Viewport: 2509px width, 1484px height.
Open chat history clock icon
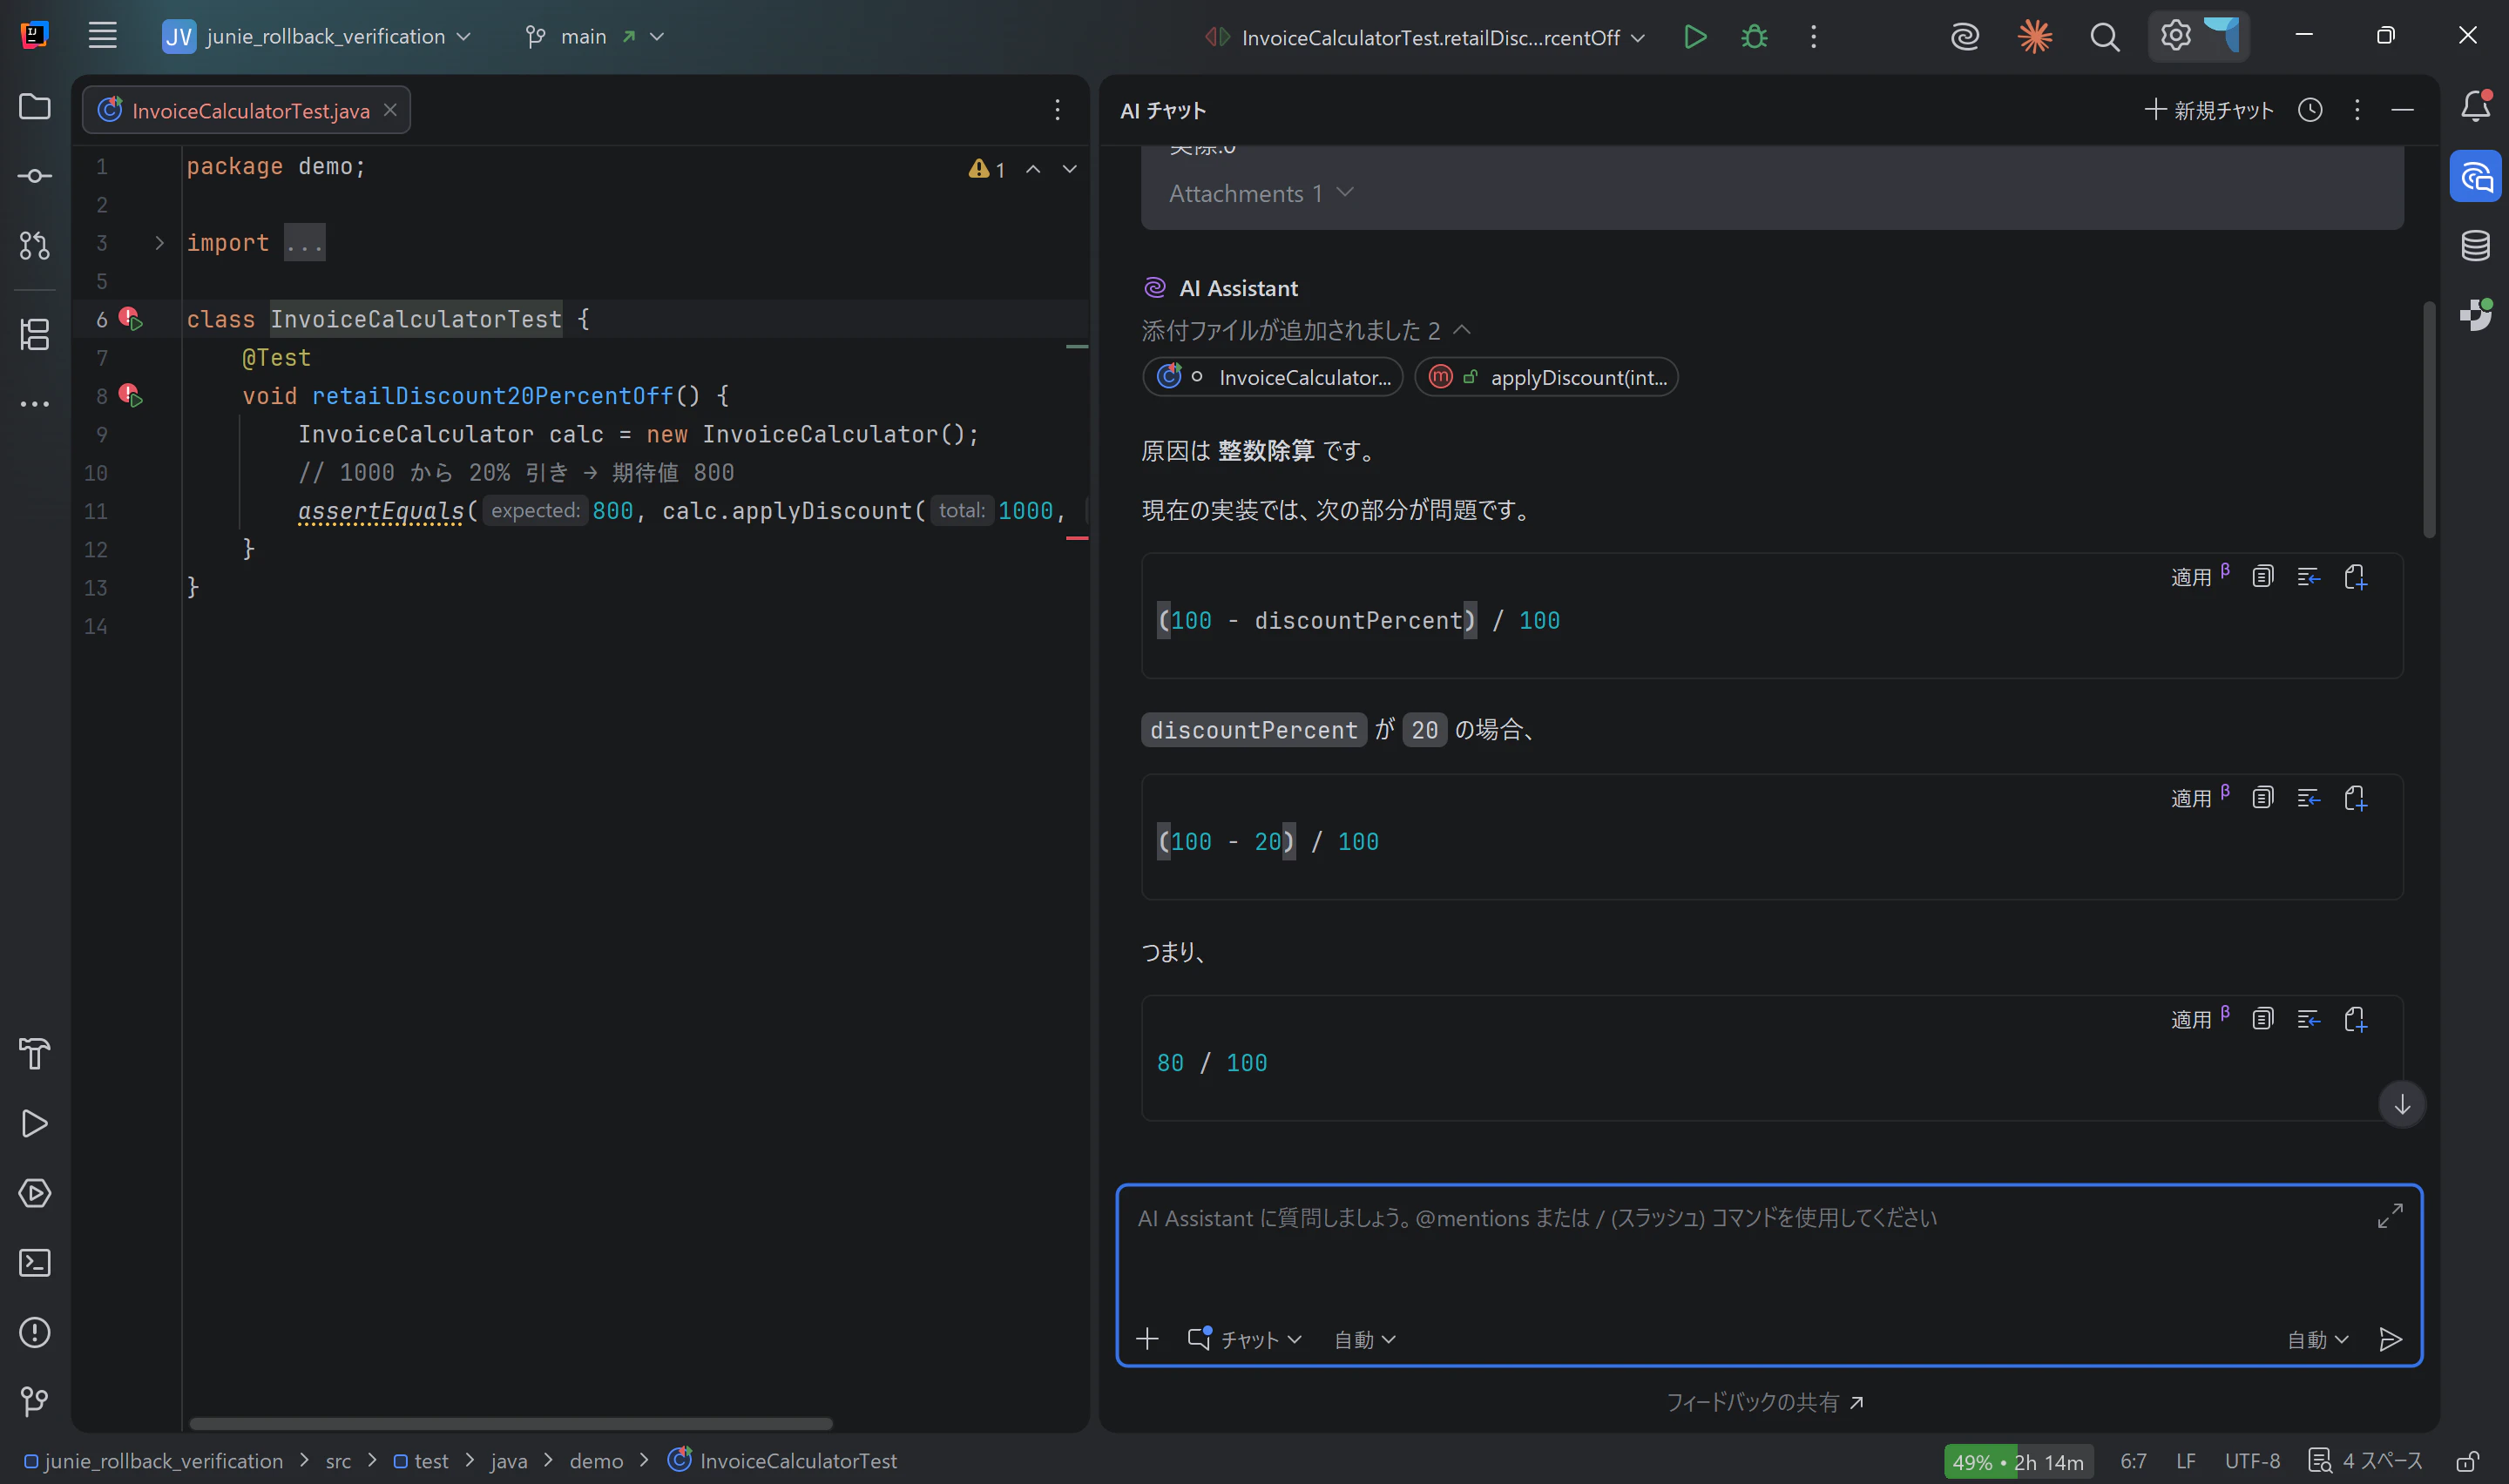tap(2310, 110)
